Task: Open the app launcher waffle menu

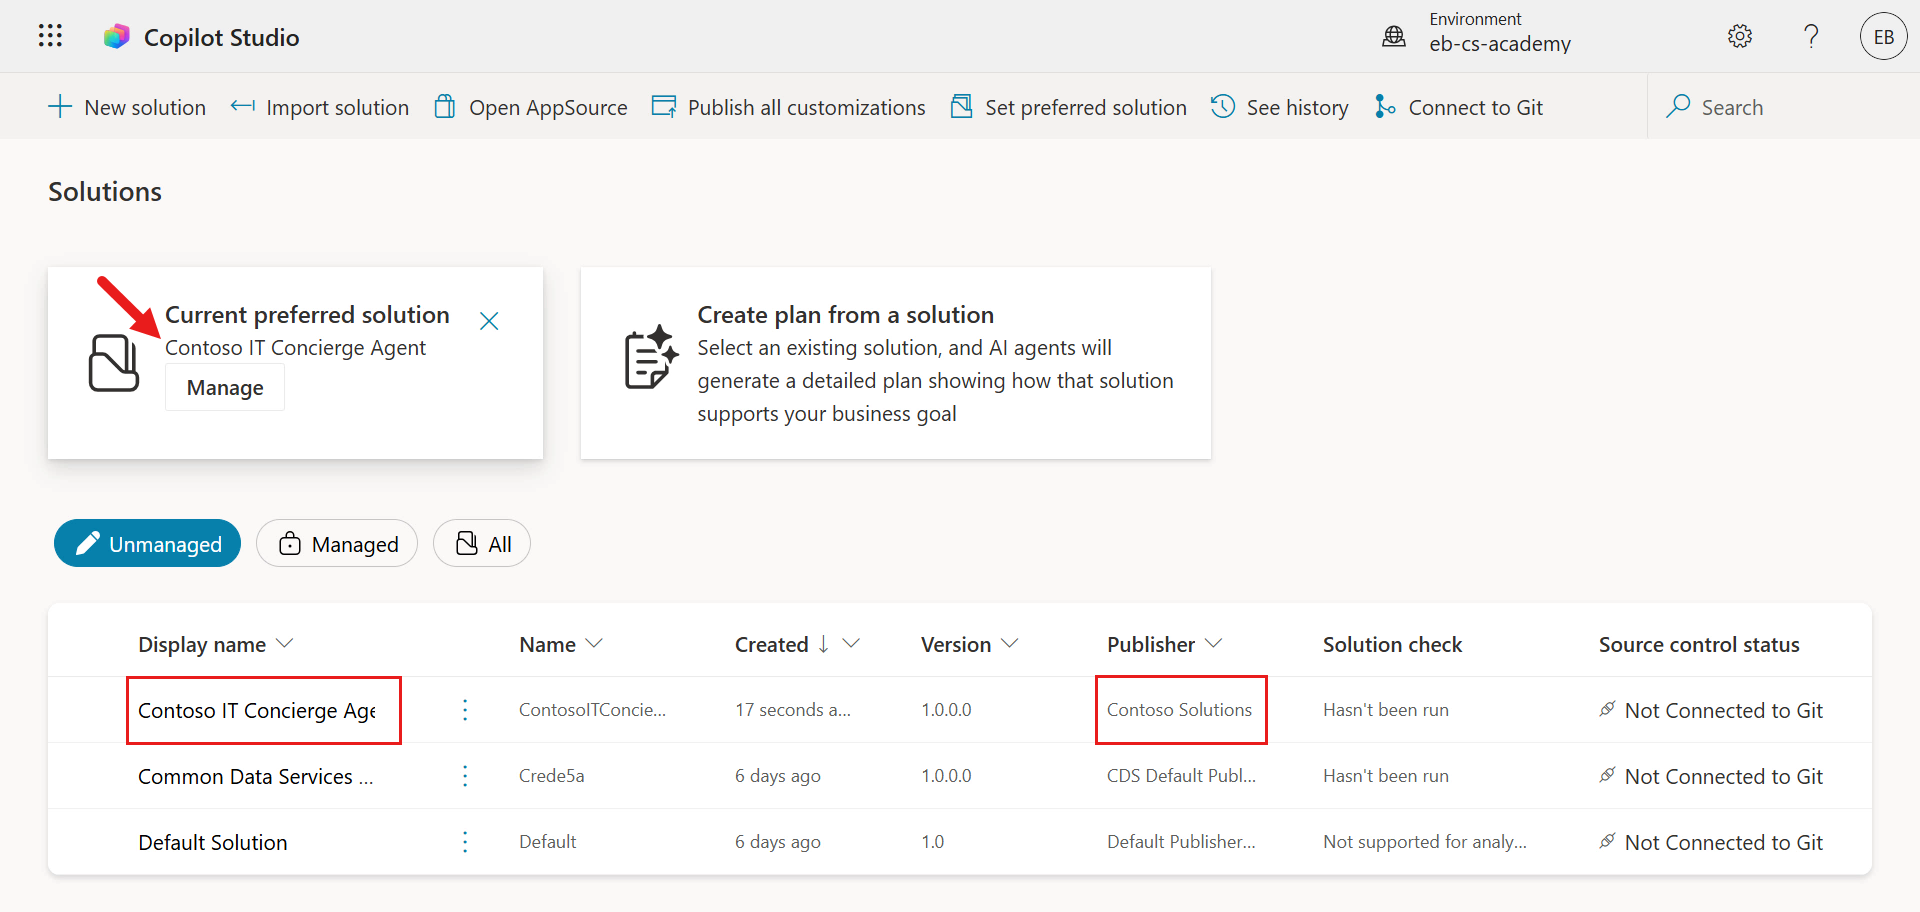Action: click(50, 36)
